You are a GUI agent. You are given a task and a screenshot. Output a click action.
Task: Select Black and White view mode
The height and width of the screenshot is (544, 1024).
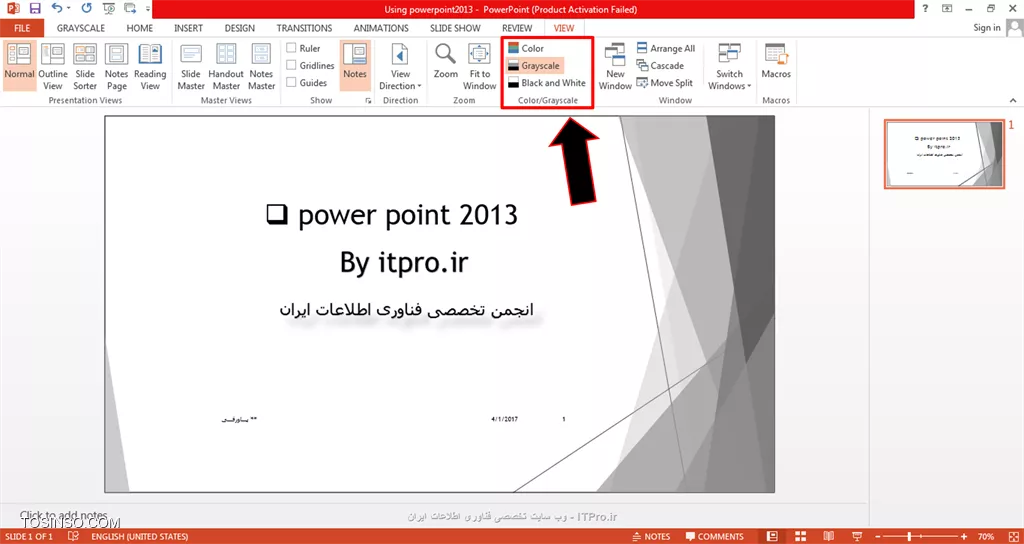point(547,83)
